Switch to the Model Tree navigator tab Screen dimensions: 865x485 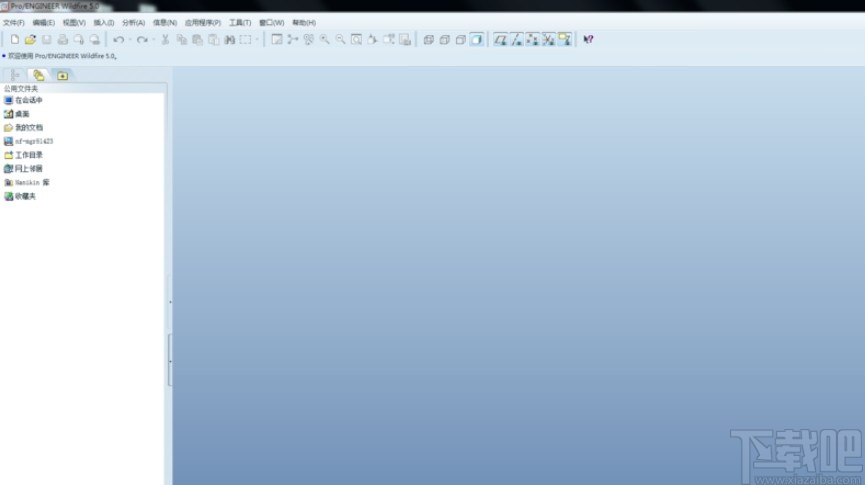[x=15, y=75]
